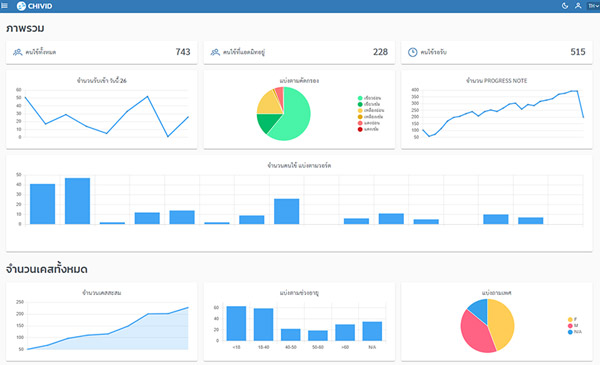Click the clock icon in the 515 card

tap(412, 52)
